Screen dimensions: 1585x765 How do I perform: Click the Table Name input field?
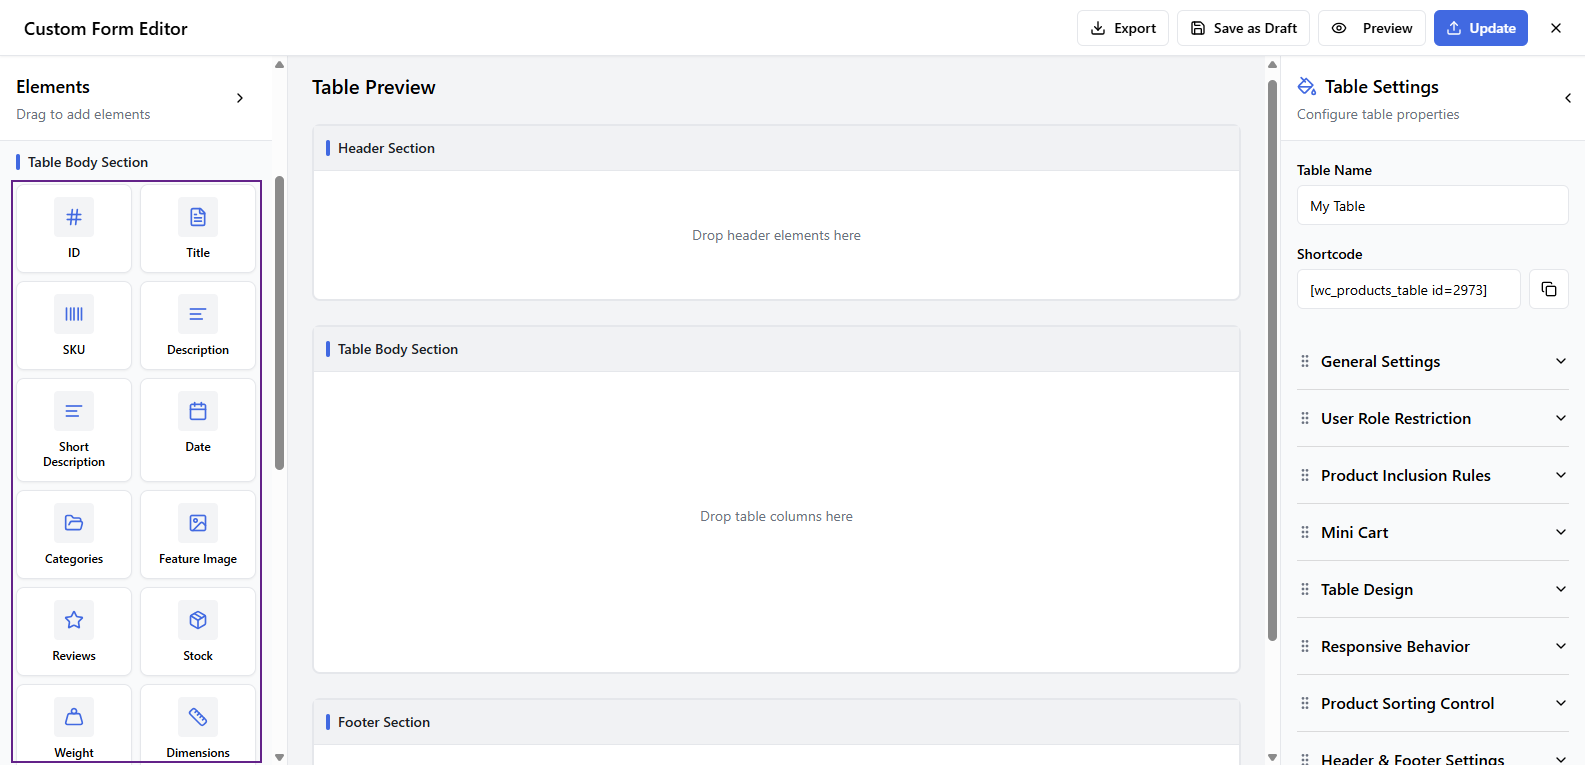1432,206
